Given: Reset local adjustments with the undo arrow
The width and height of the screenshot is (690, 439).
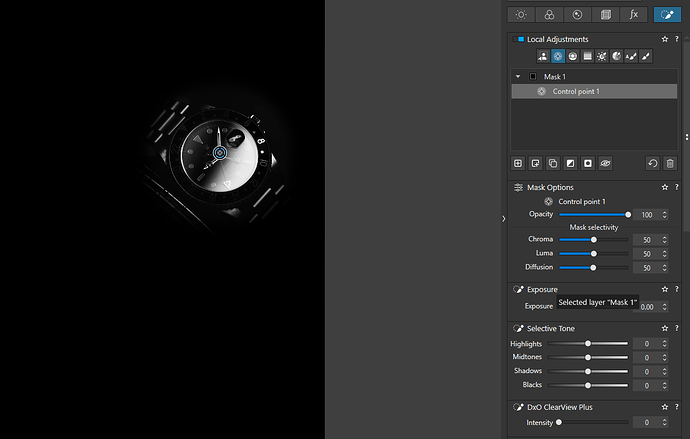Looking at the screenshot, I should click(x=653, y=163).
